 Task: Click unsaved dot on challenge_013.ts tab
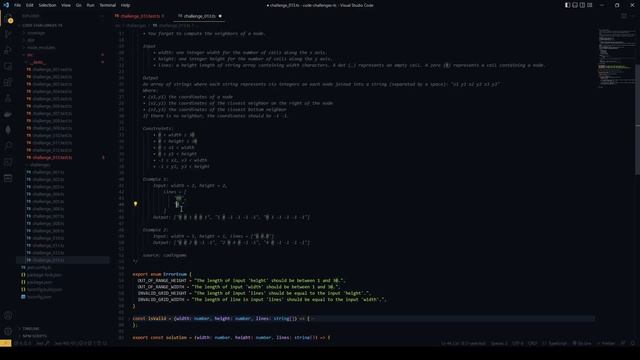[x=220, y=16]
